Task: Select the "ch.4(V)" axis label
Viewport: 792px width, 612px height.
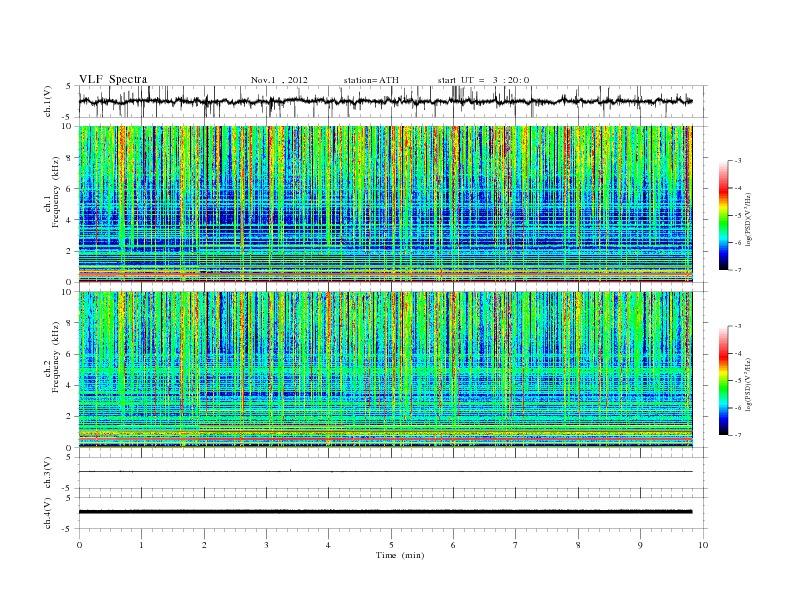Action: point(47,513)
